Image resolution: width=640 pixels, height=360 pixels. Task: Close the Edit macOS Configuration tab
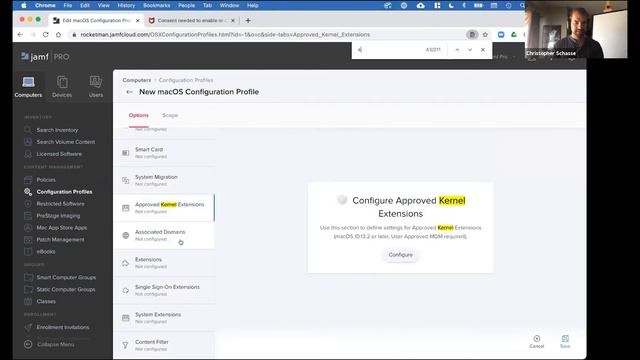(138, 20)
